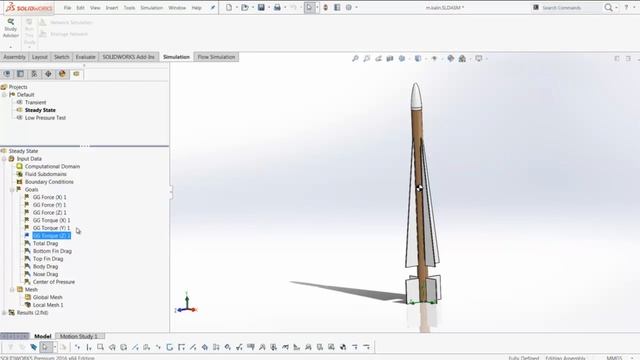Open the search type dropdown arrow
This screenshot has height=360, width=640.
(616, 7)
